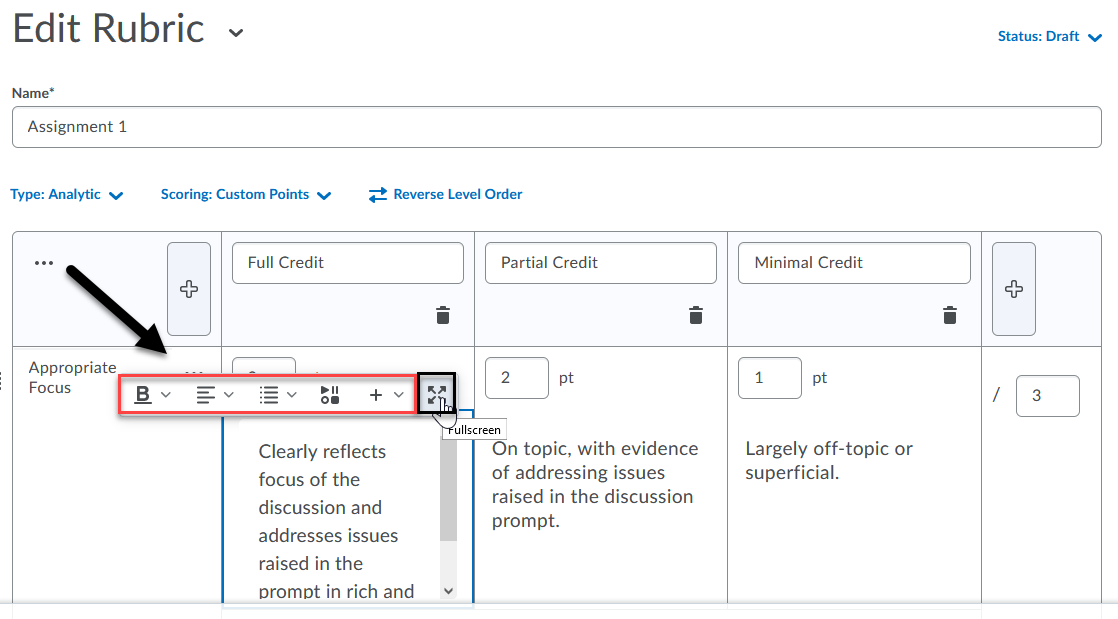Click the scroll down arrow in description editor

(x=448, y=591)
